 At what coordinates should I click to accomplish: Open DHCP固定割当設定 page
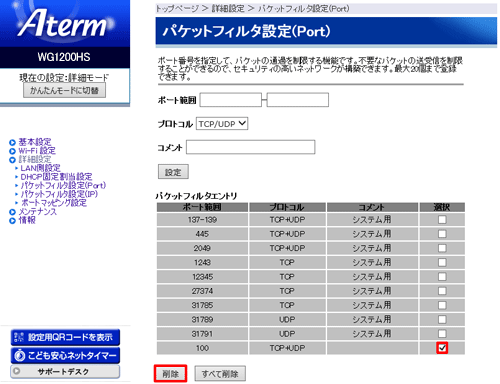click(x=56, y=177)
